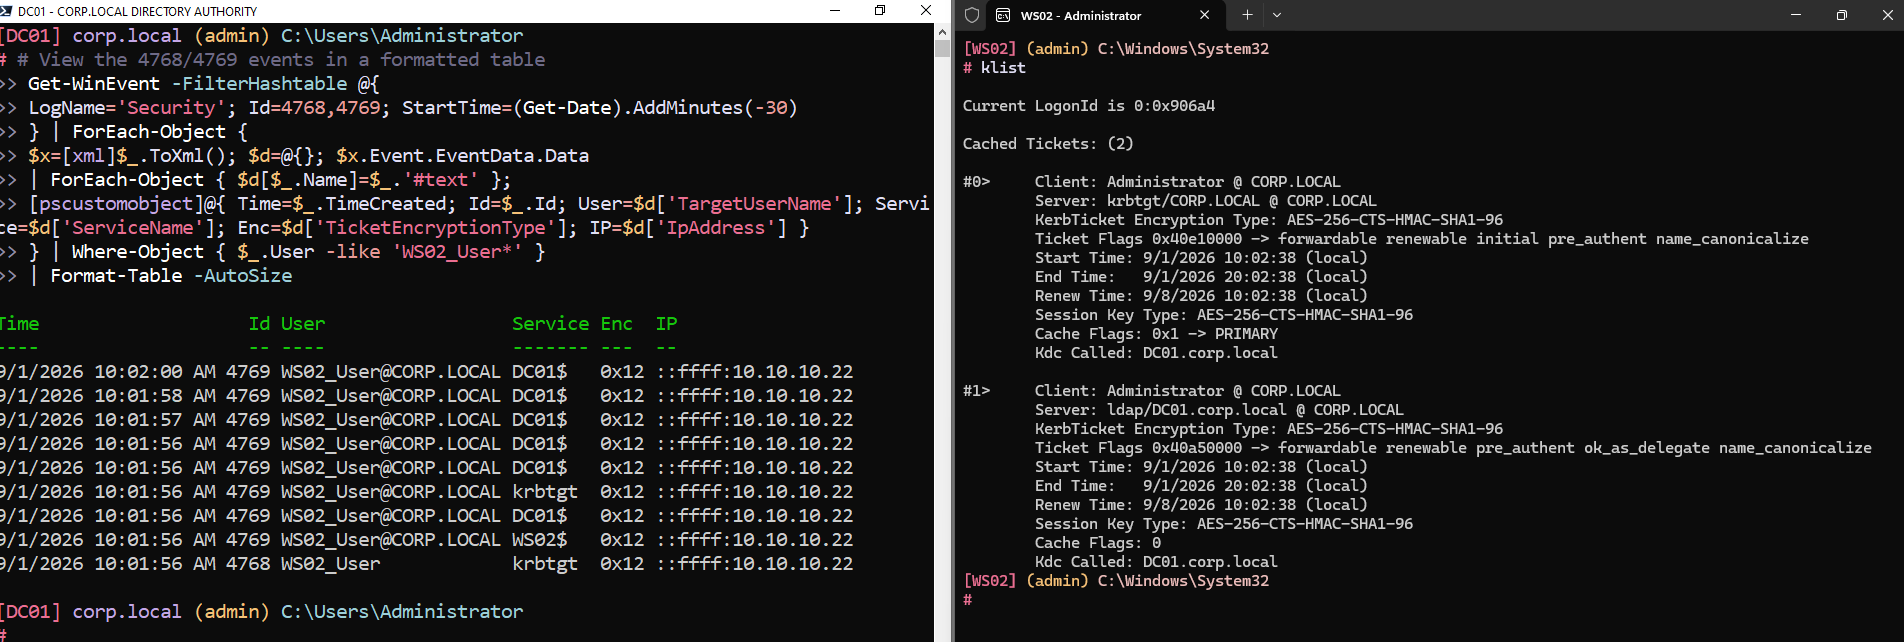Click 'WS02$' service name in event table
The image size is (1904, 642).
[x=539, y=540]
